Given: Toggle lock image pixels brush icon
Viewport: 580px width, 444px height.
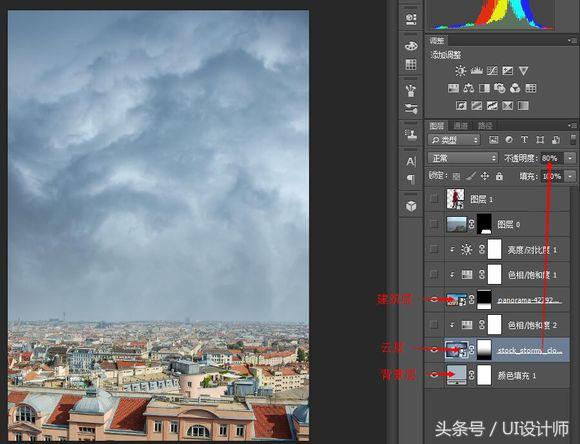Looking at the screenshot, I should [x=470, y=176].
